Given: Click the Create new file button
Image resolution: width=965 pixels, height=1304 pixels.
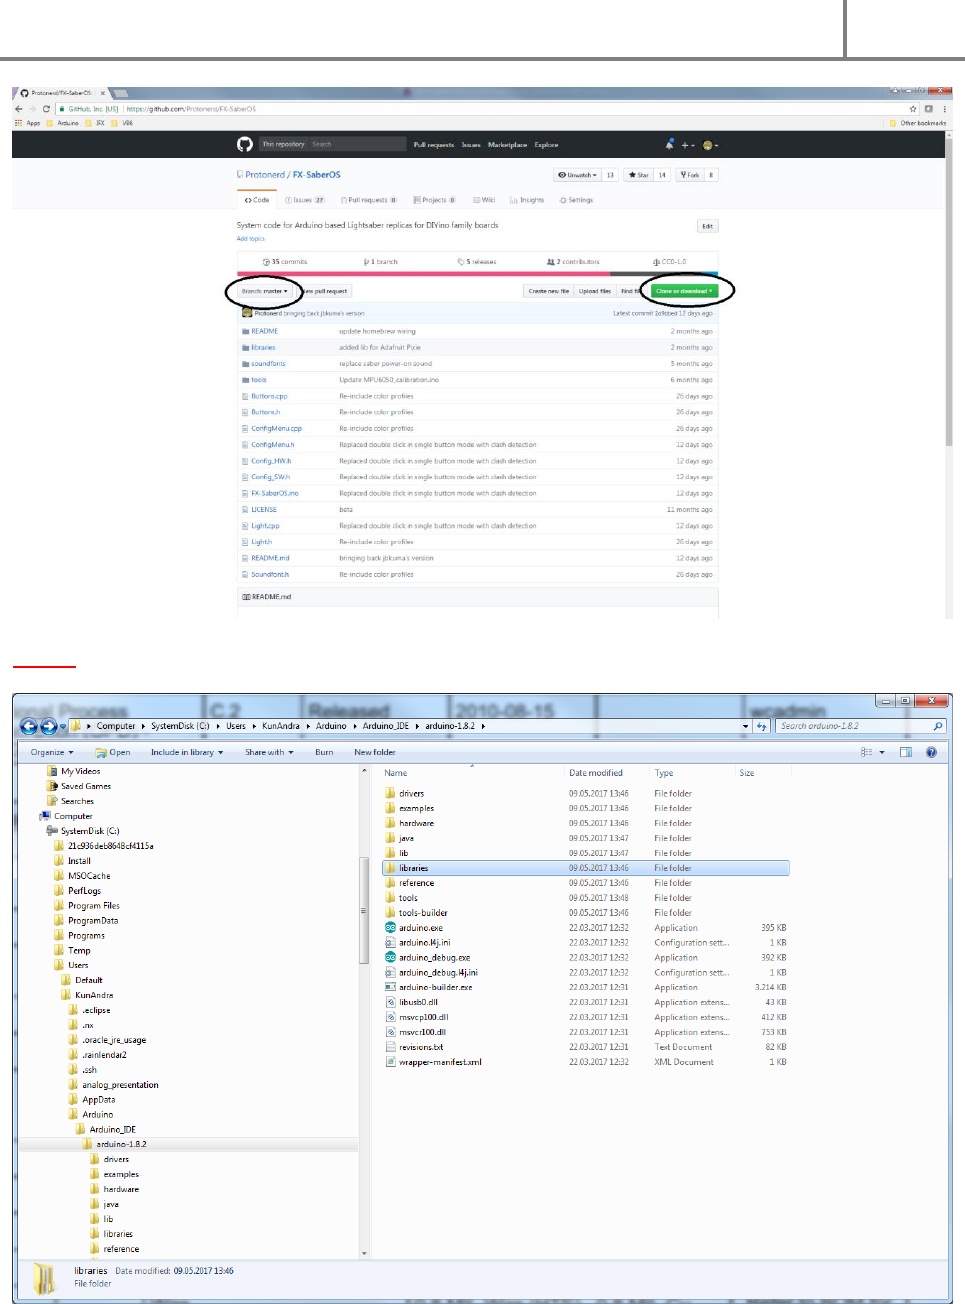Looking at the screenshot, I should (549, 291).
